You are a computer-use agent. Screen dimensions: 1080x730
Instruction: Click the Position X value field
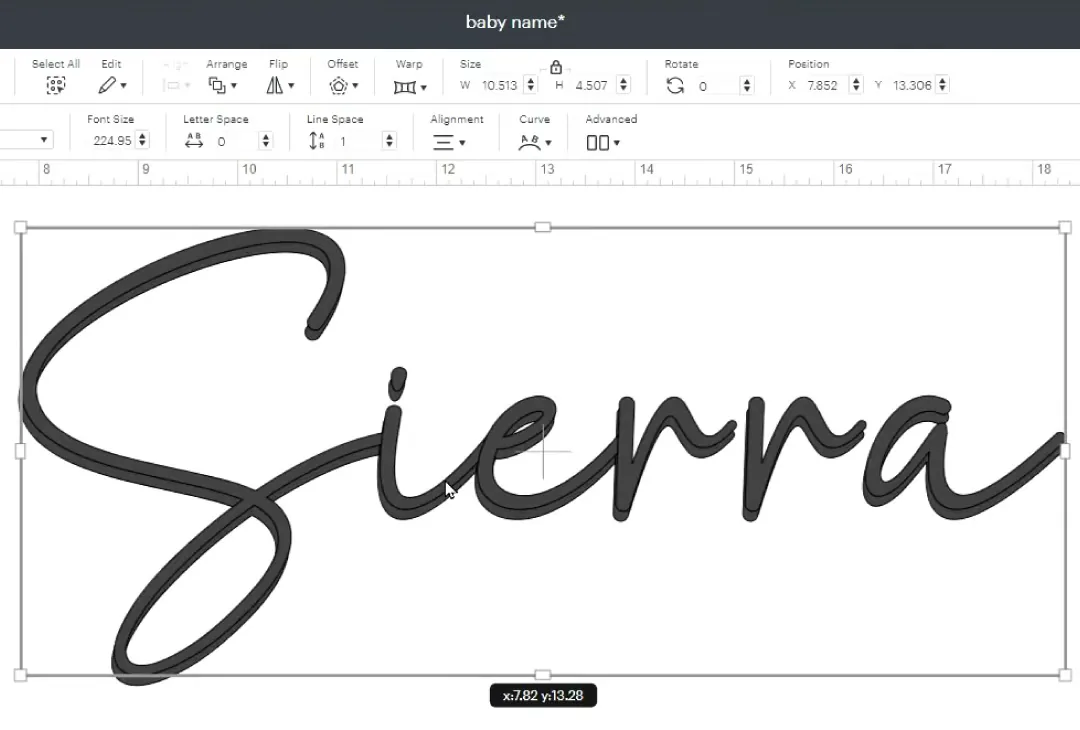[822, 85]
